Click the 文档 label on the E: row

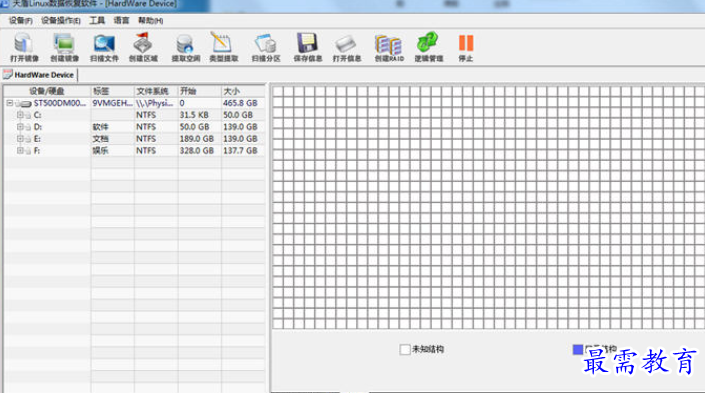pyautogui.click(x=100, y=139)
